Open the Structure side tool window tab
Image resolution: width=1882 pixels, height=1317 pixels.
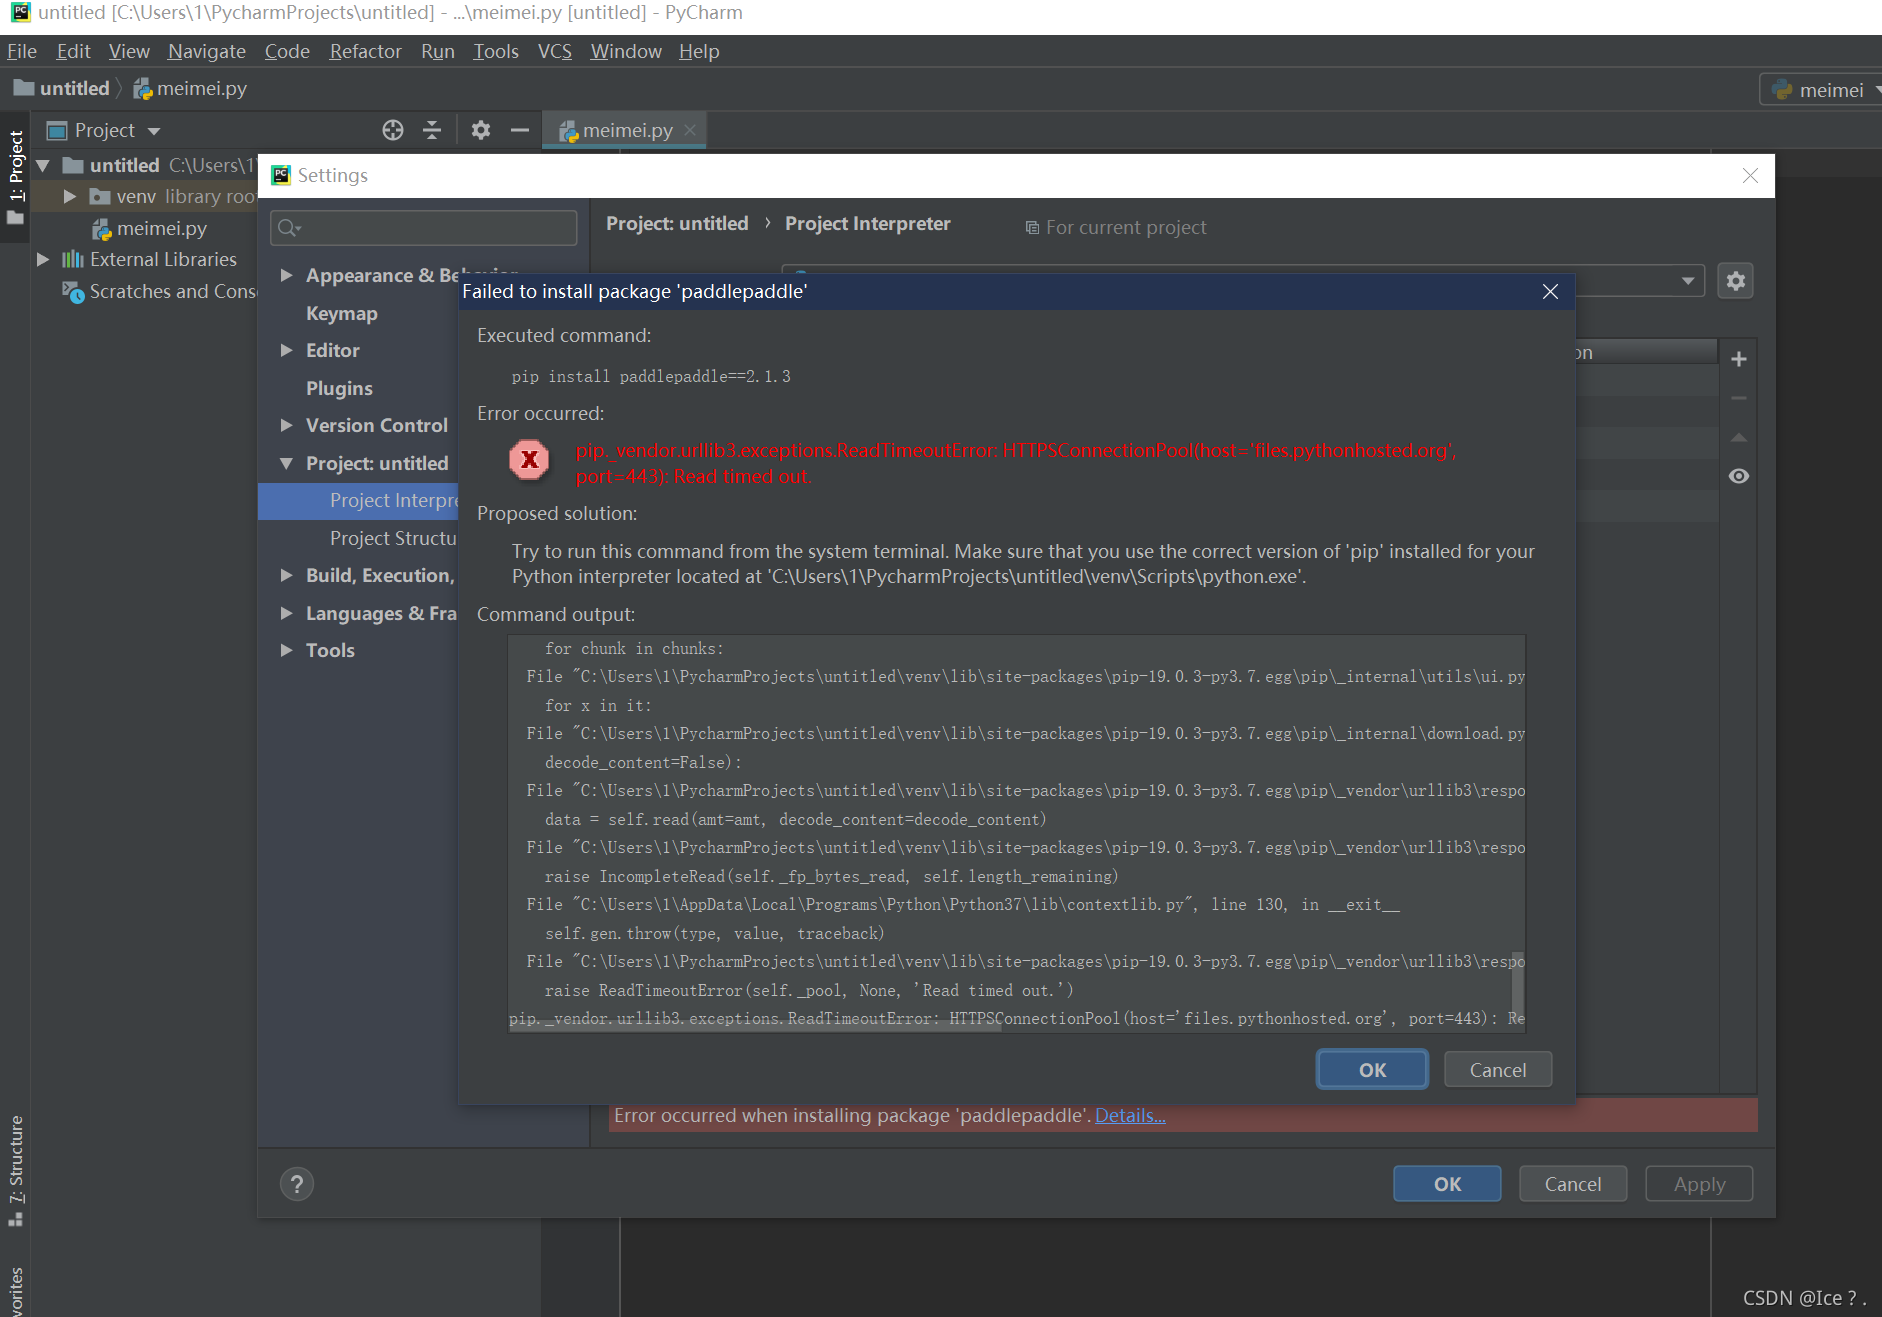tap(15, 1170)
